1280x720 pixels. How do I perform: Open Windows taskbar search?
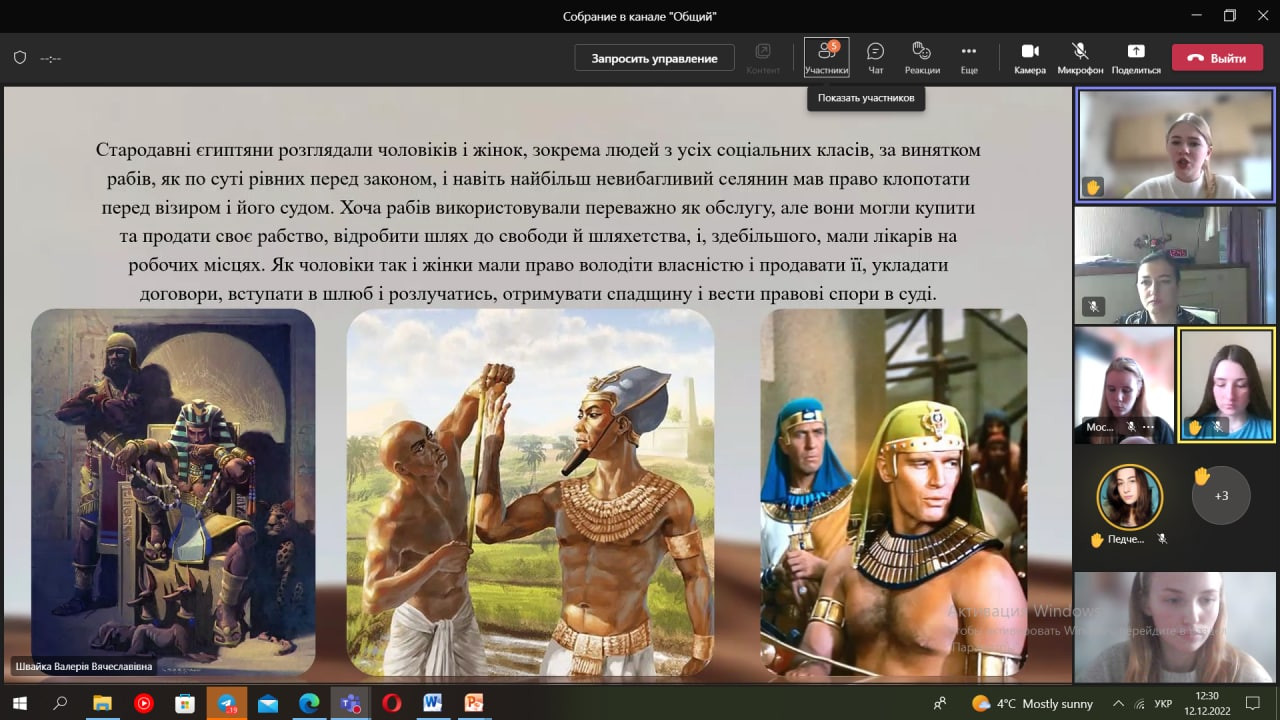pyautogui.click(x=60, y=703)
